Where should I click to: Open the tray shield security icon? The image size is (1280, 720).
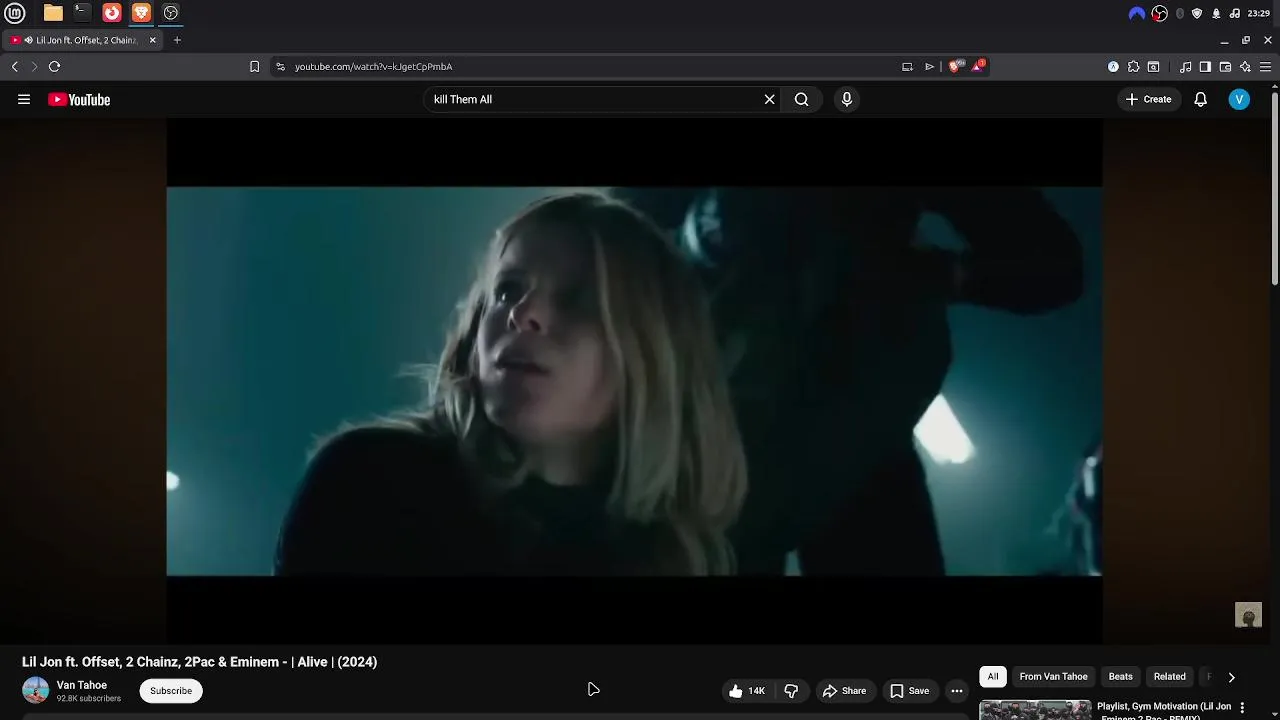click(x=1197, y=13)
